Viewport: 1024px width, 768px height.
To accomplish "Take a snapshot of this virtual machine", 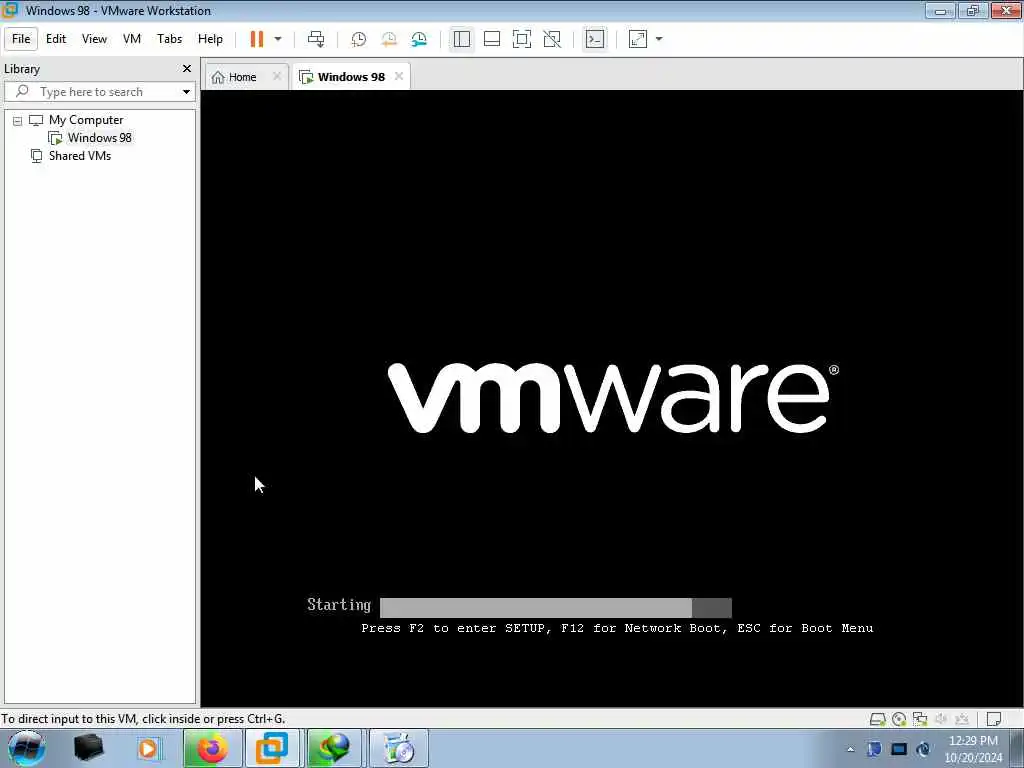I will point(359,39).
